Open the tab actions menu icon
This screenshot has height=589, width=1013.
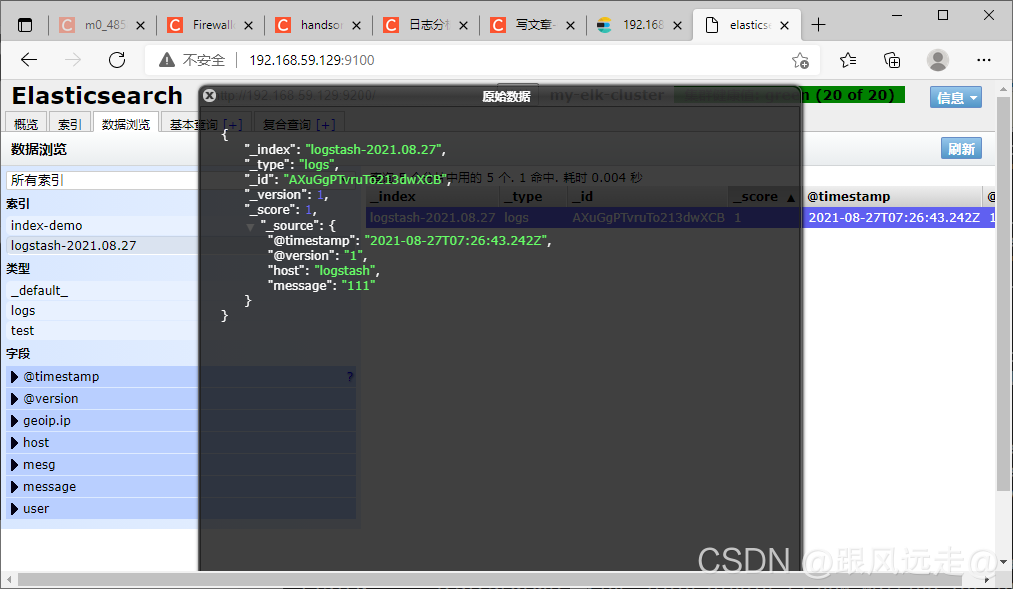(x=25, y=25)
